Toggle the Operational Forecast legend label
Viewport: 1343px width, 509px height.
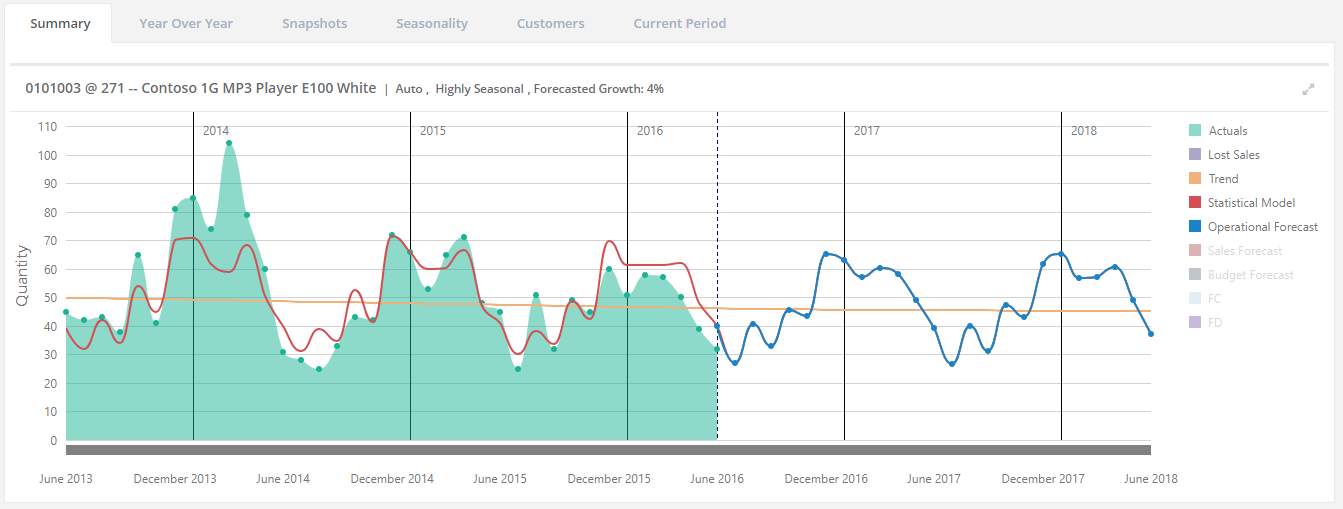pos(1263,227)
